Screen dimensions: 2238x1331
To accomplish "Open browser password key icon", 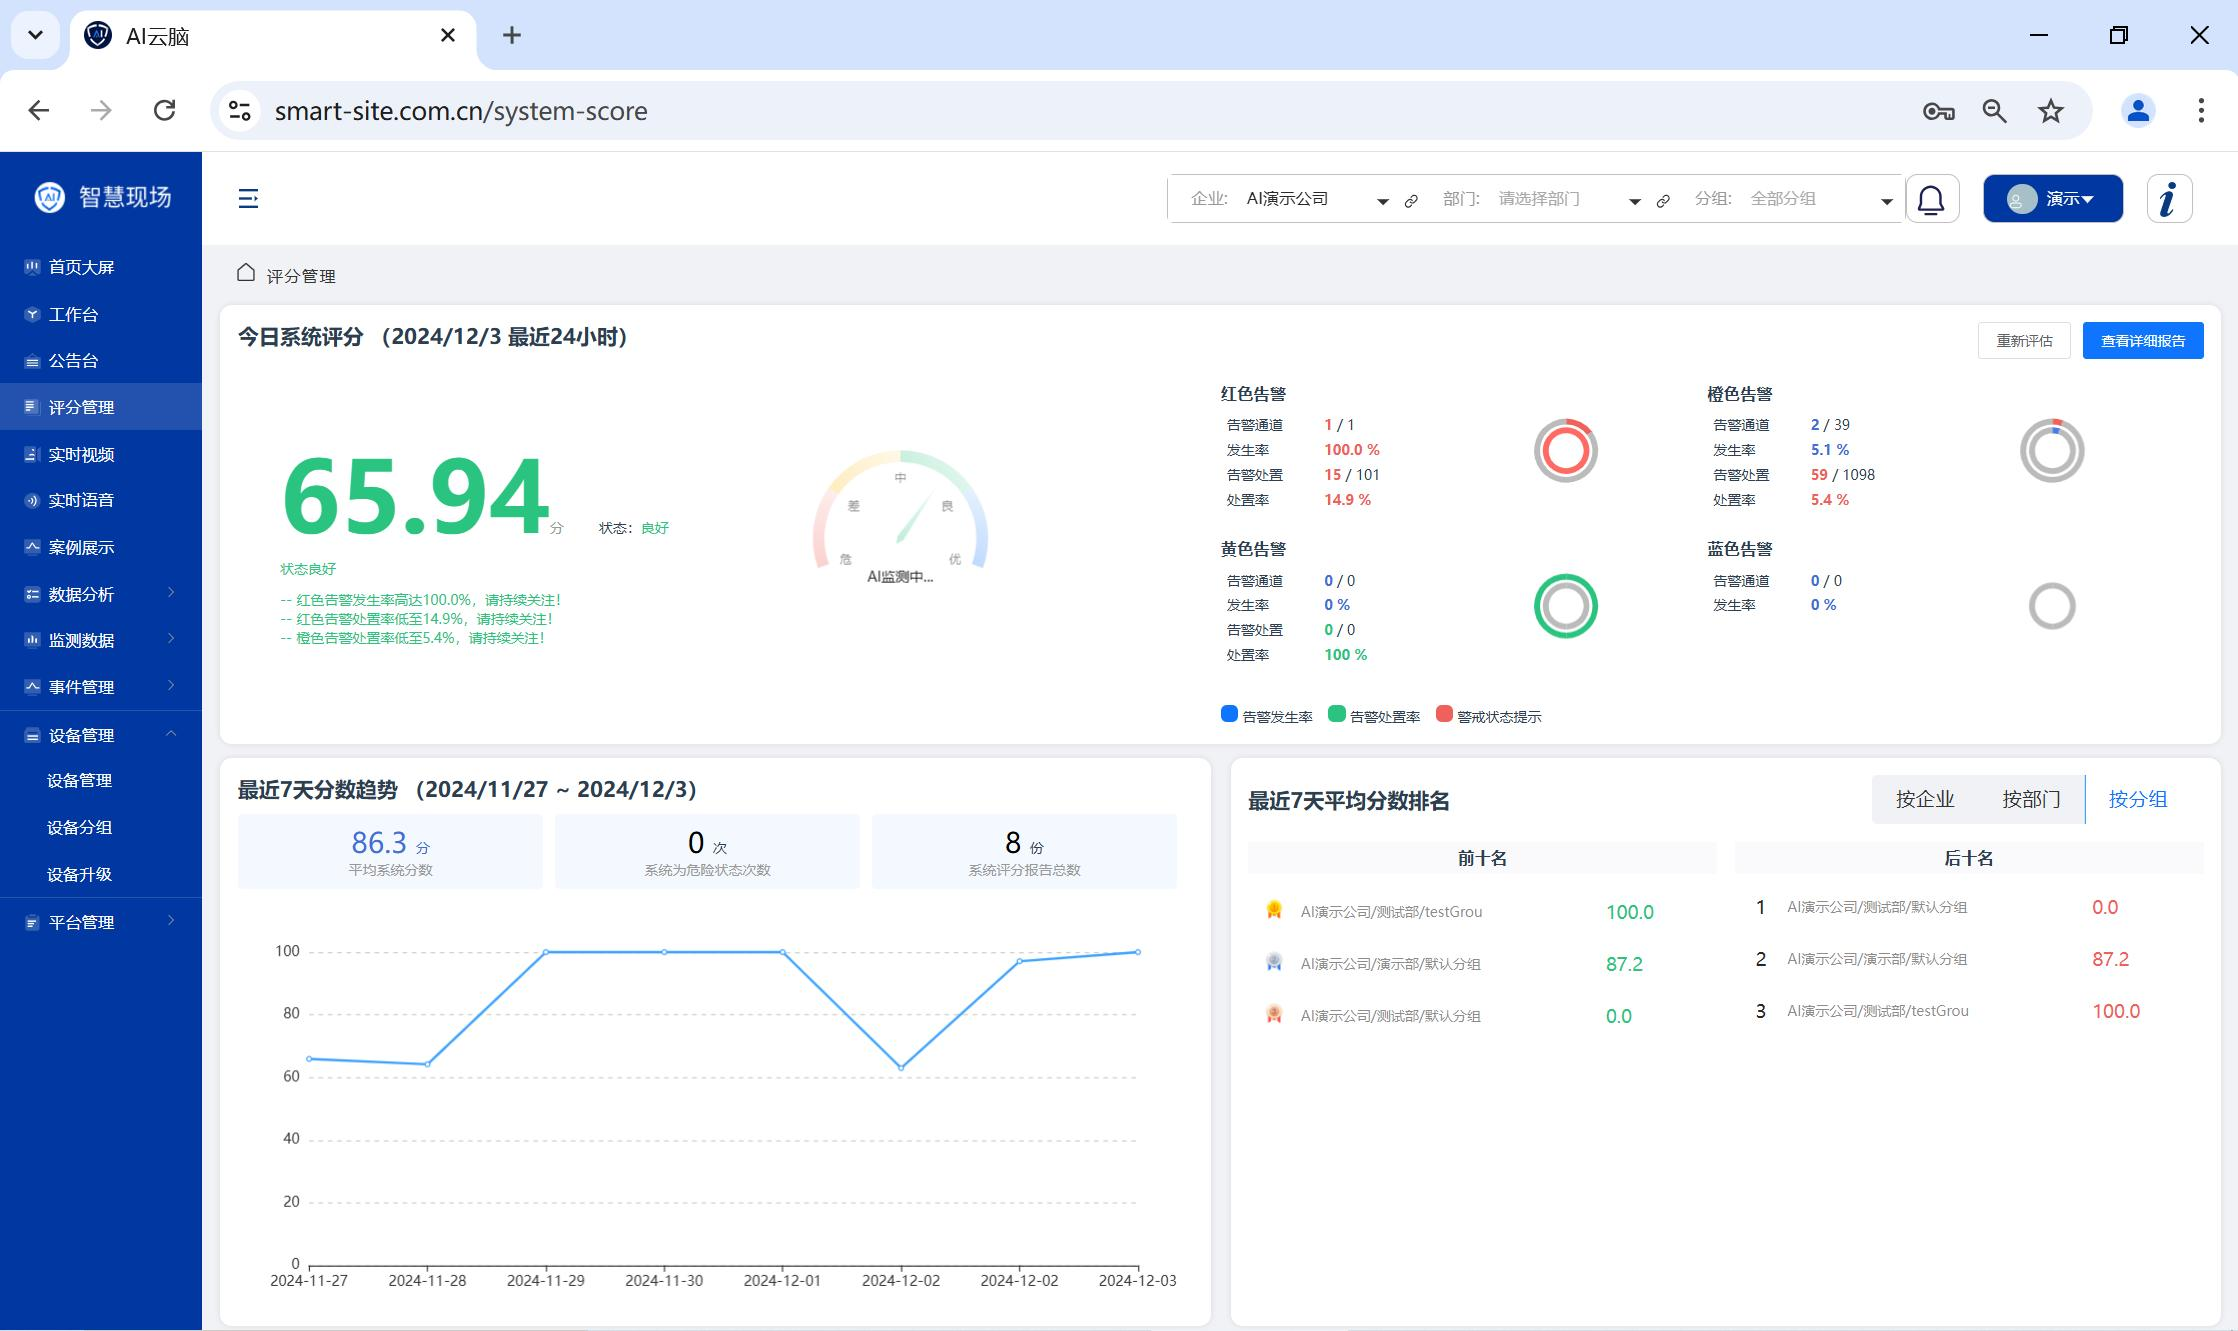I will (x=1938, y=111).
